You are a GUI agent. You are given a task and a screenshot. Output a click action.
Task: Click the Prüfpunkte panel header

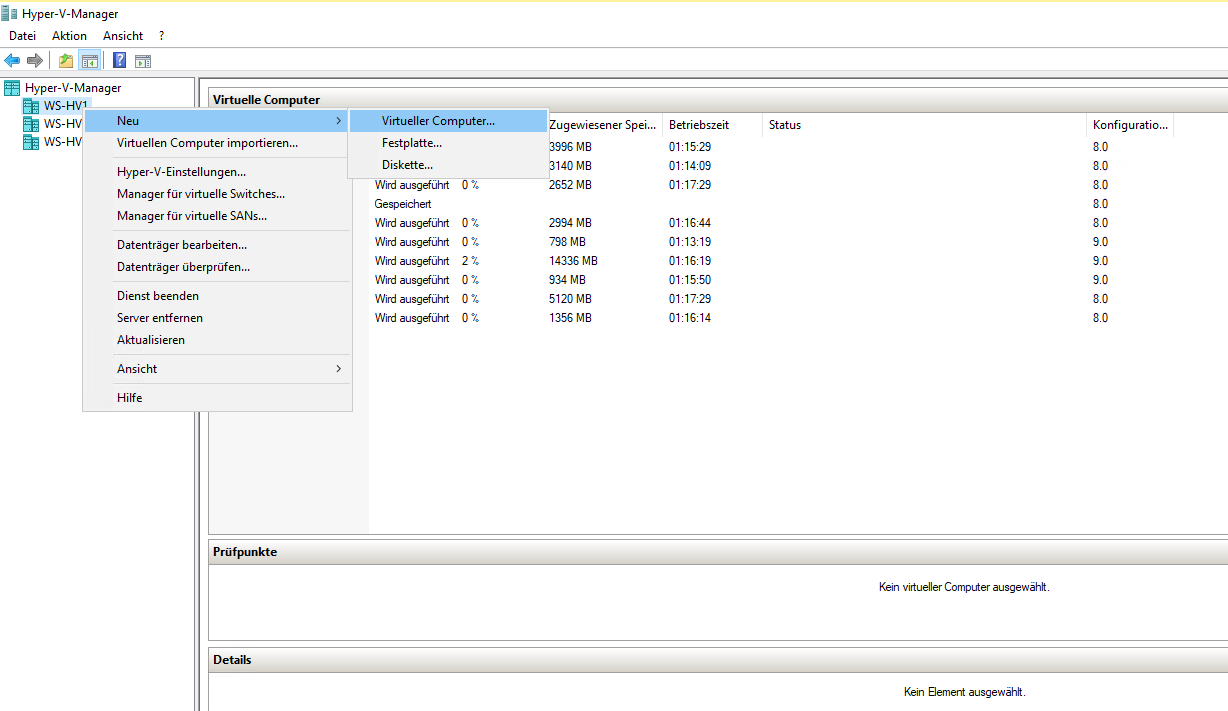(x=718, y=552)
